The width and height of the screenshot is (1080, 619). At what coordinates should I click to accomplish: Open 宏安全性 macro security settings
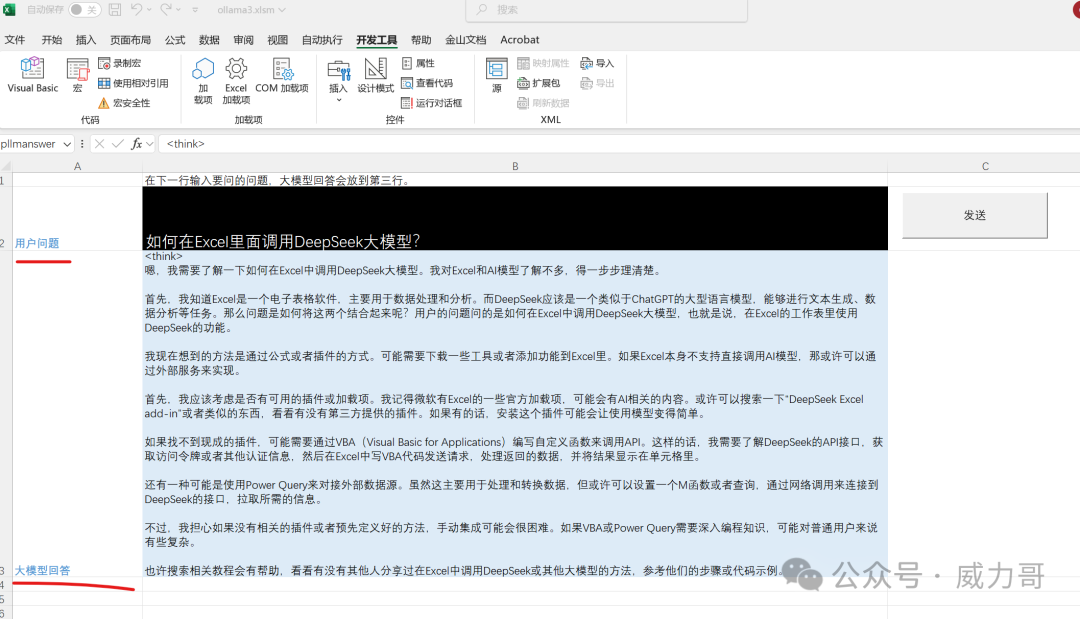(124, 103)
